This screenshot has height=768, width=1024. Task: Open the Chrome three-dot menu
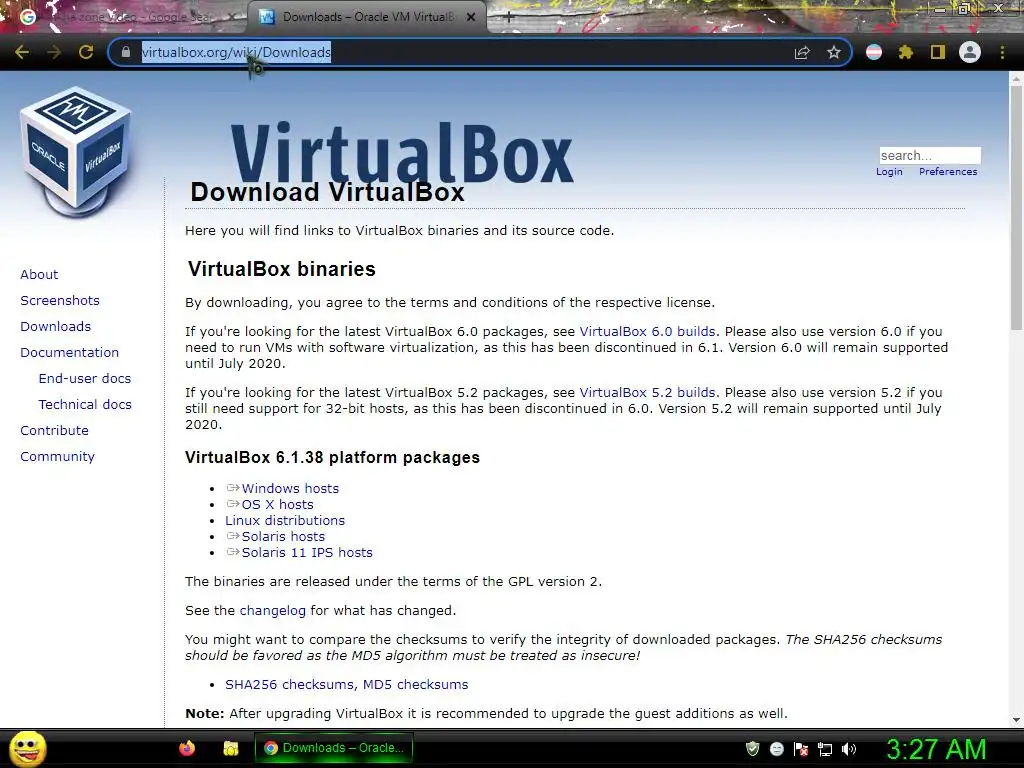1002,52
